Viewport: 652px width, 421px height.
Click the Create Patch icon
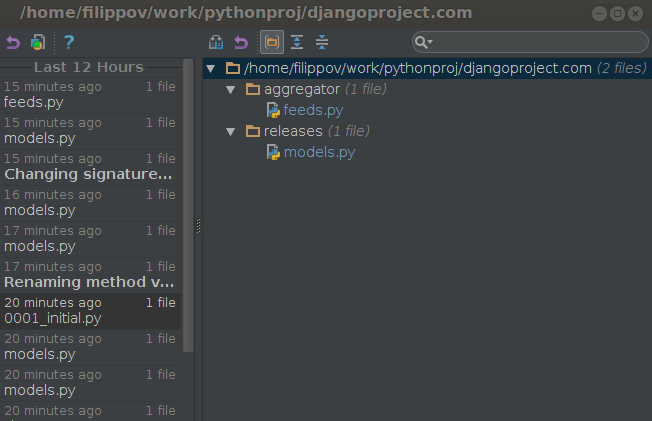(38, 42)
